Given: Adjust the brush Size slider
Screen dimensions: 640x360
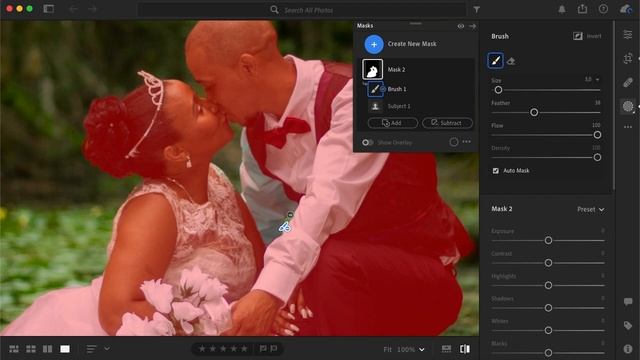Looking at the screenshot, I should tap(498, 90).
